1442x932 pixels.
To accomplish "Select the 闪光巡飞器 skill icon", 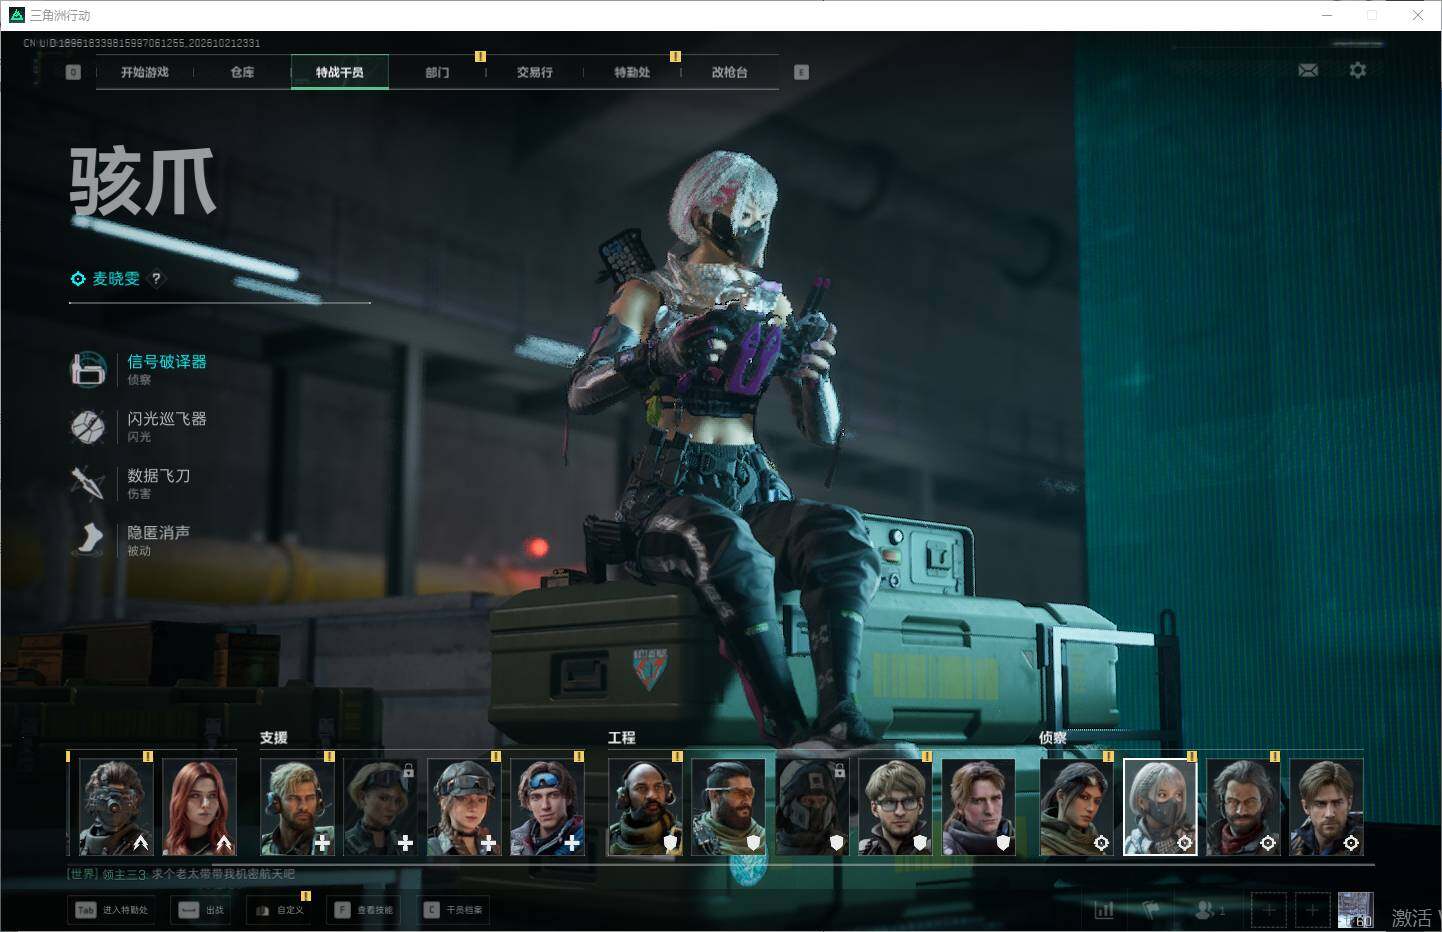I will (x=88, y=426).
